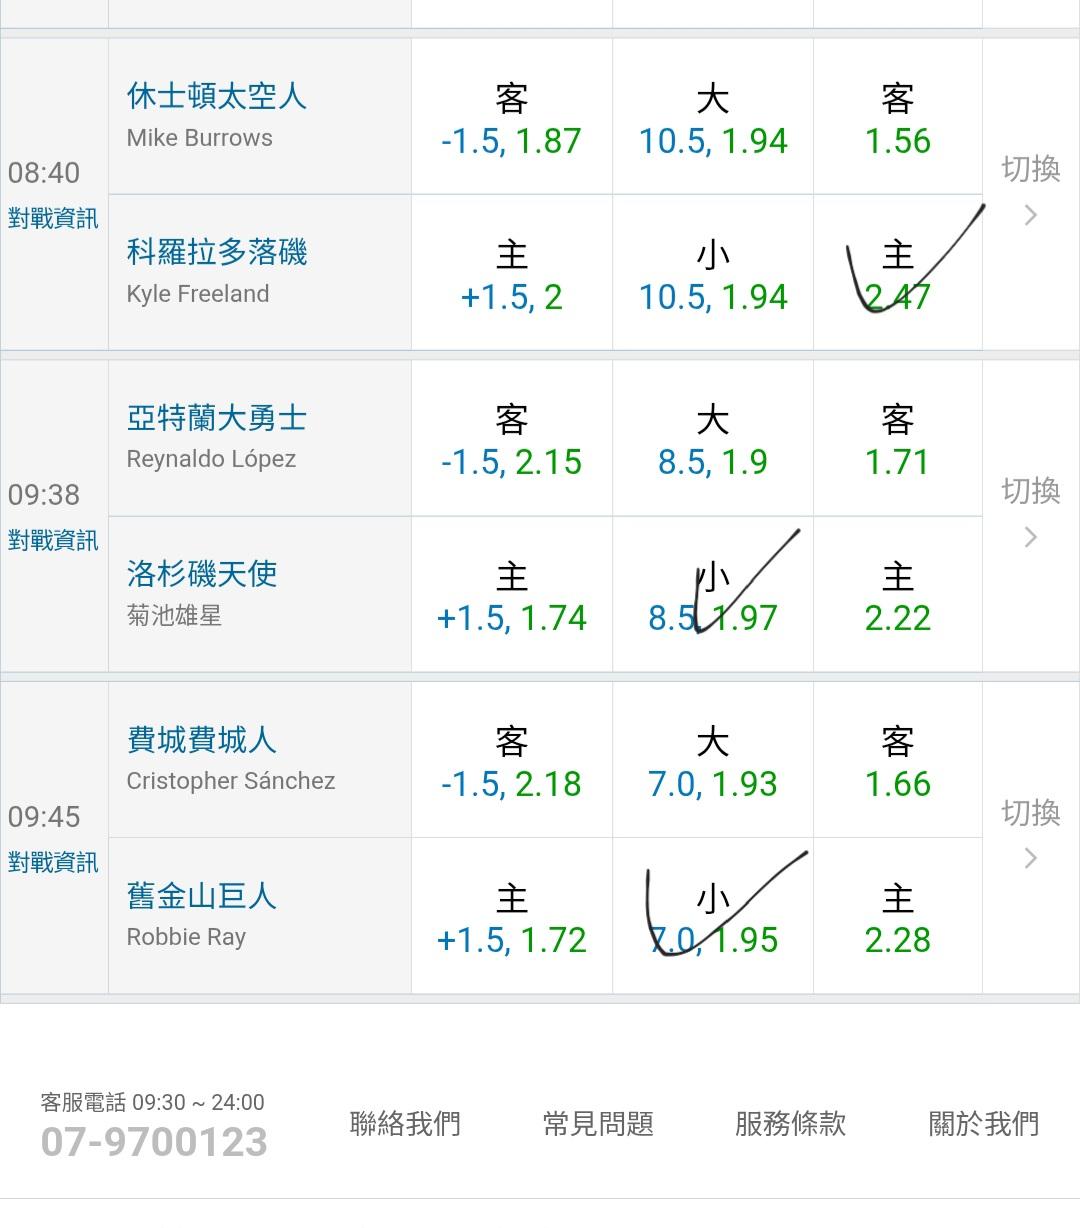Image resolution: width=1080 pixels, height=1228 pixels.
Task: Open the 聯絡我們 footer link
Action: (x=405, y=1123)
